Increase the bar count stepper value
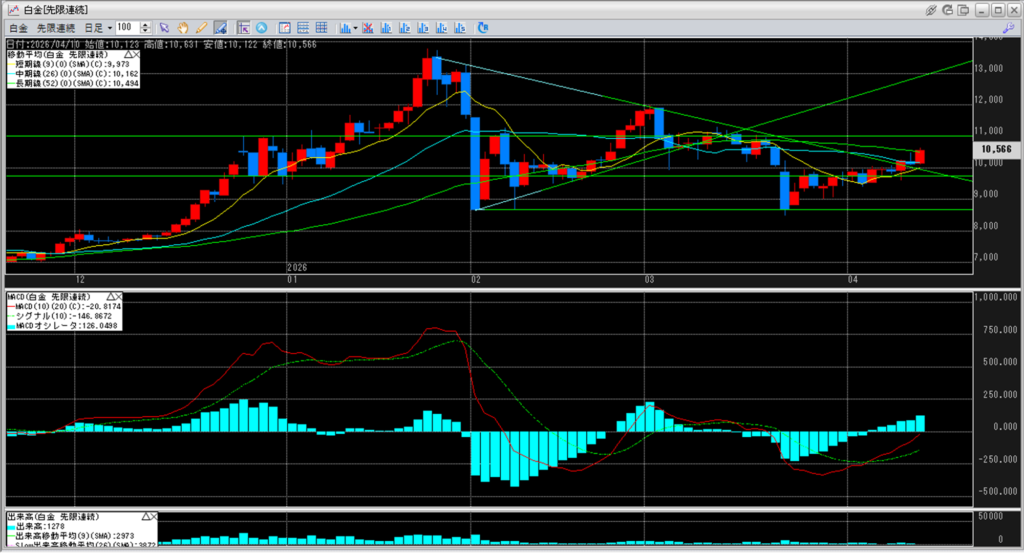 pyautogui.click(x=148, y=24)
